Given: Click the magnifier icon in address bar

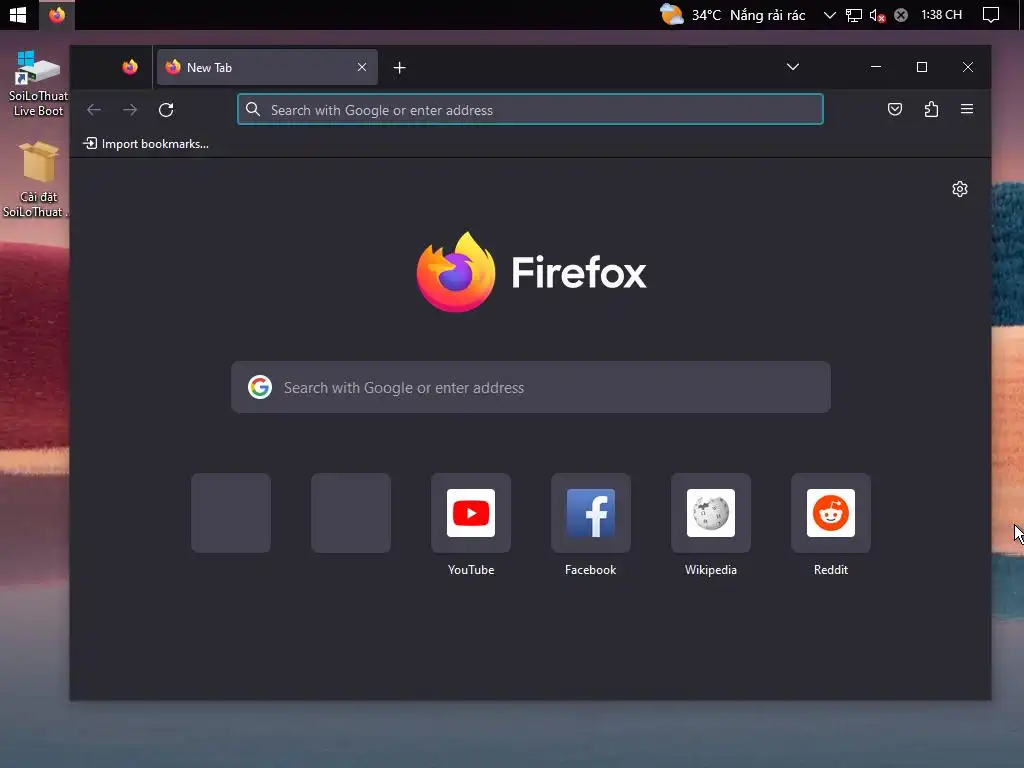Looking at the screenshot, I should tap(253, 109).
